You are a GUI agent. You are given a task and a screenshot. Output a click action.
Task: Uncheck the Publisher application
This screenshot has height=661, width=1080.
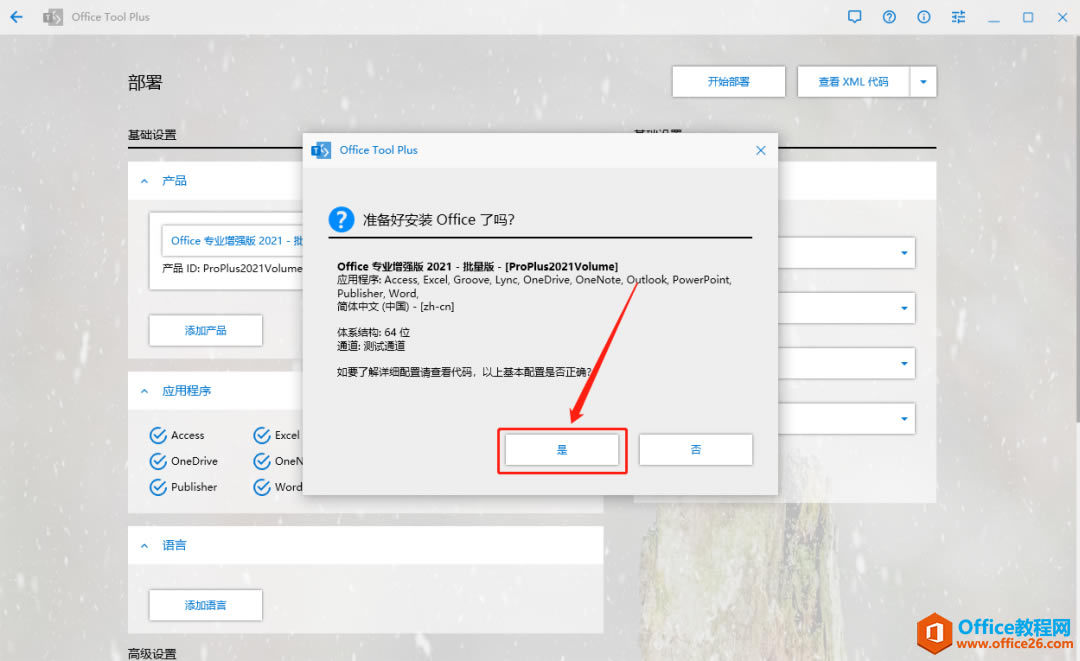158,487
